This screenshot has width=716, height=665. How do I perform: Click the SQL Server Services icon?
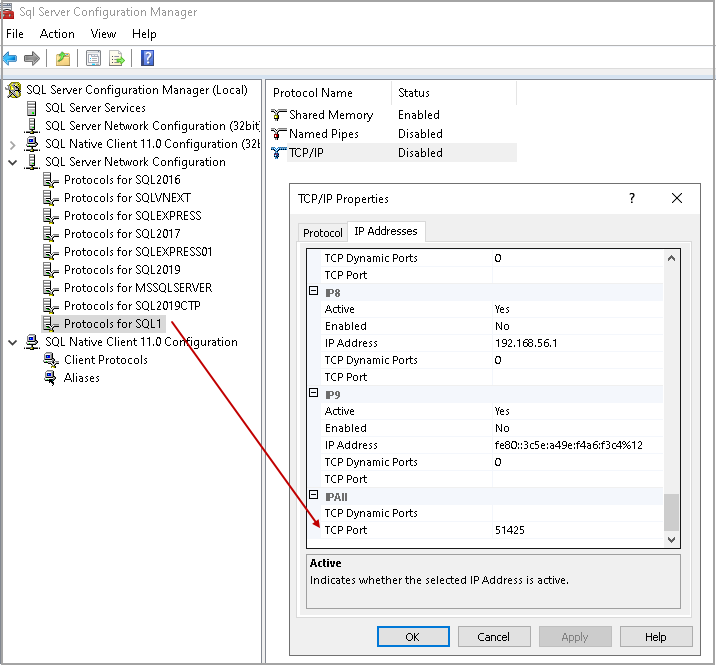pyautogui.click(x=32, y=108)
